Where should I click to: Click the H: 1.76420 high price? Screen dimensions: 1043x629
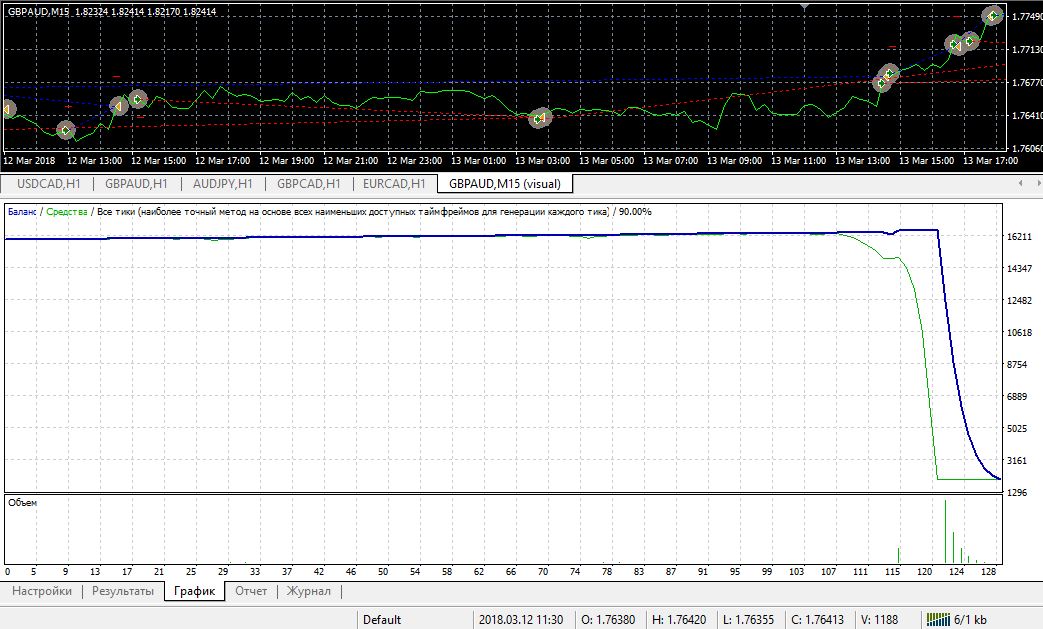[x=679, y=620]
